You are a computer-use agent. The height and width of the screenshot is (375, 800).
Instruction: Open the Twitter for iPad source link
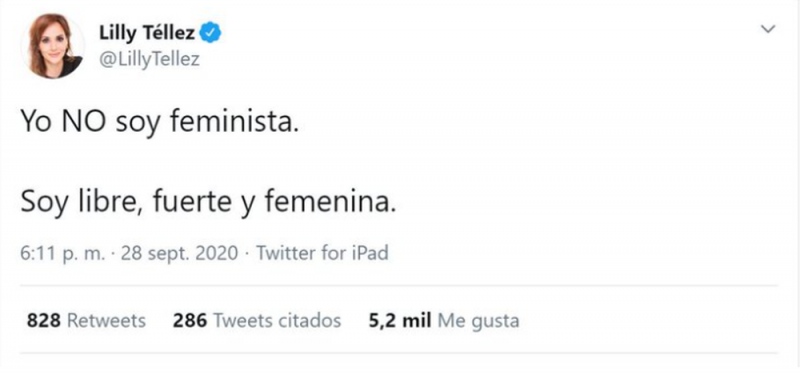[x=322, y=253]
